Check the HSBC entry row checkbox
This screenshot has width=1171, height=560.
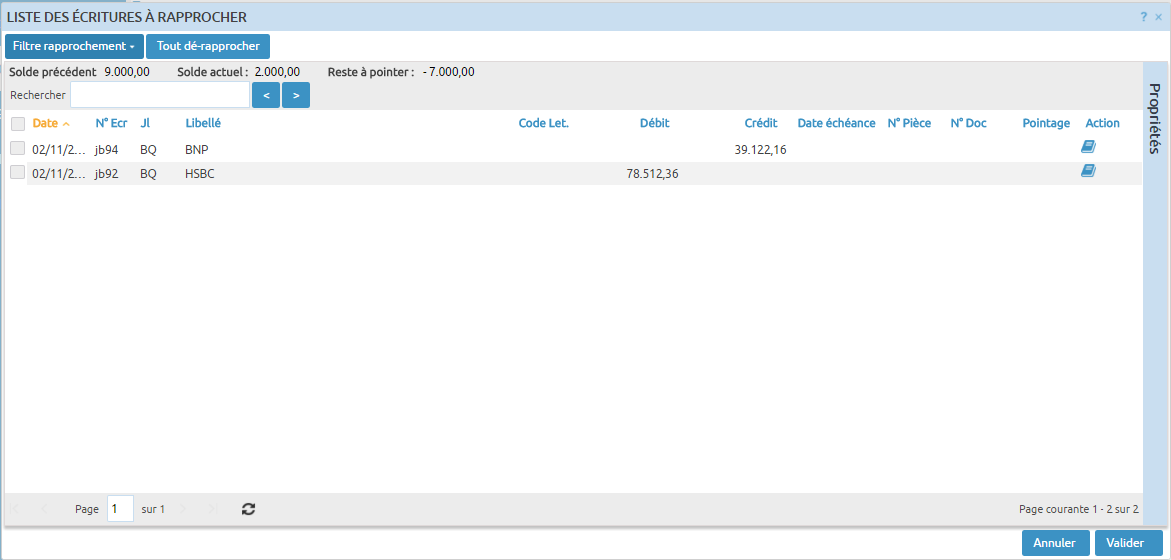(17, 172)
